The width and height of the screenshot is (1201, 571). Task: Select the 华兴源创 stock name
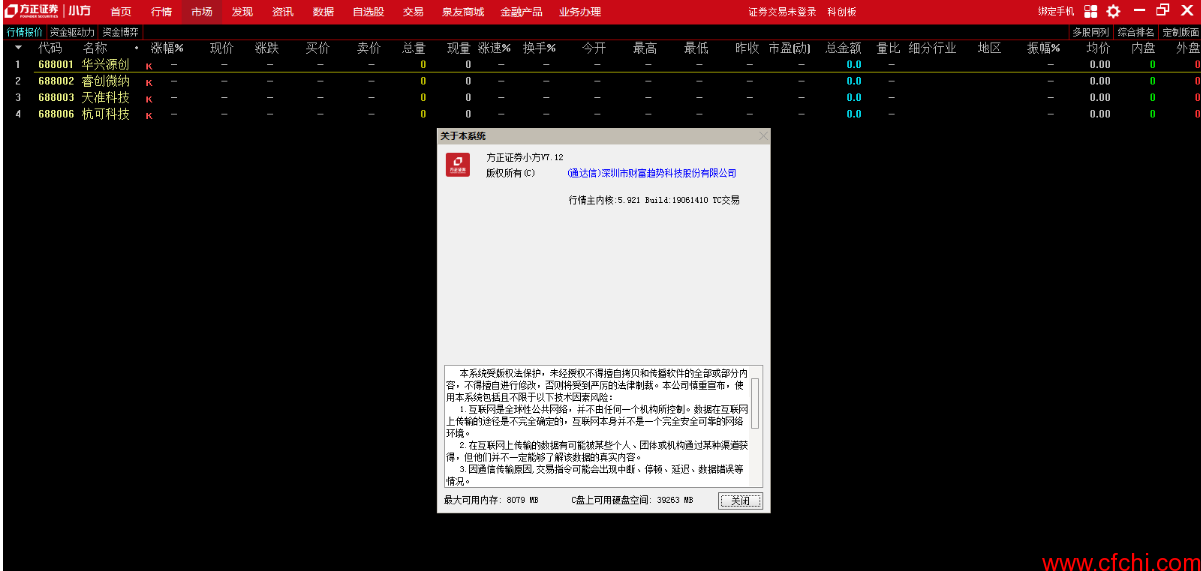(106, 65)
